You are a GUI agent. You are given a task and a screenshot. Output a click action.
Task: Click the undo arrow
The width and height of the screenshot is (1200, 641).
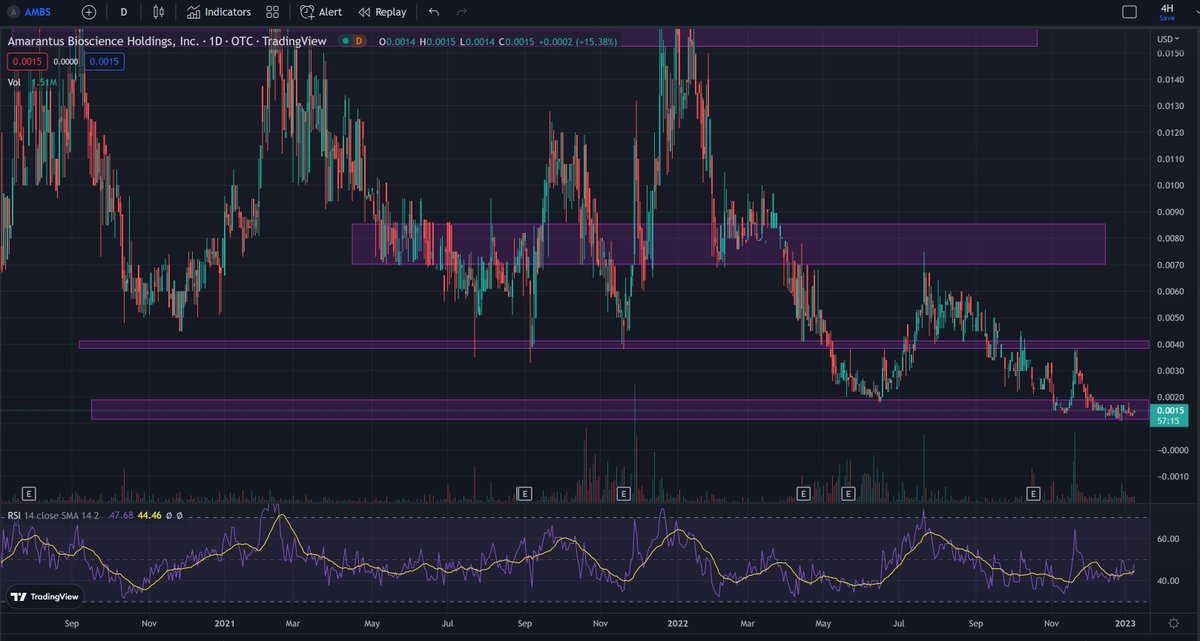pyautogui.click(x=433, y=12)
